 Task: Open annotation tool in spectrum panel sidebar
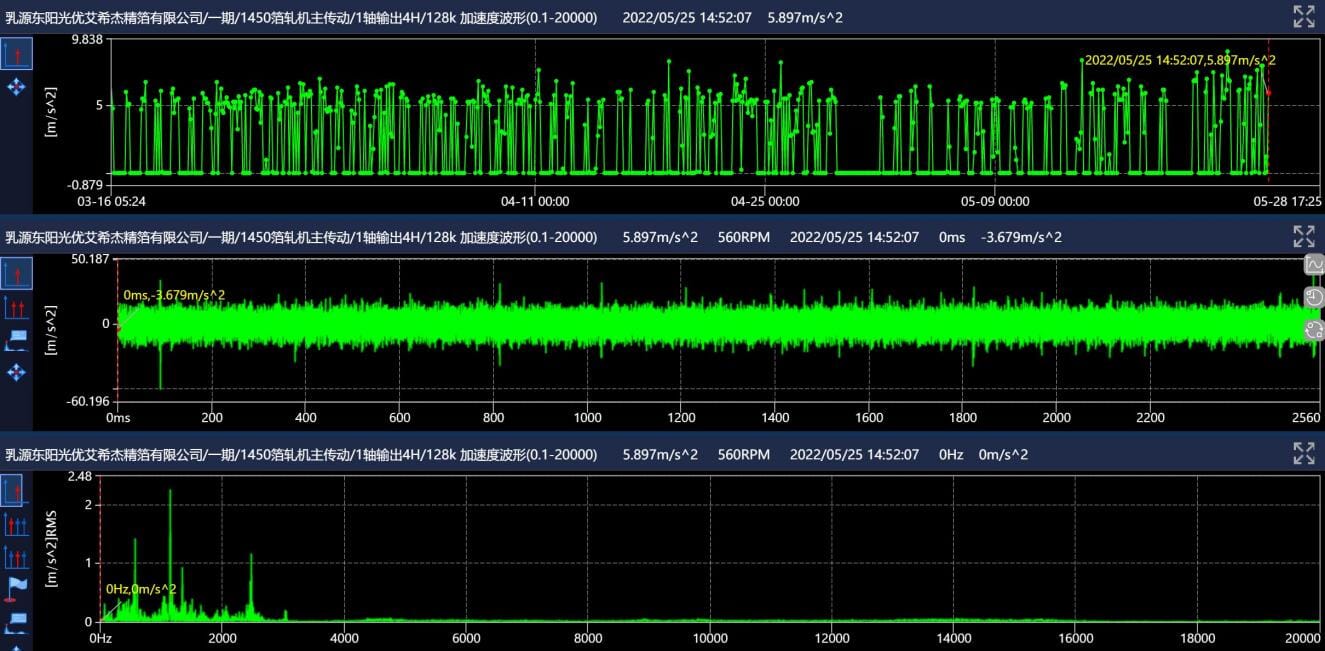[16, 622]
